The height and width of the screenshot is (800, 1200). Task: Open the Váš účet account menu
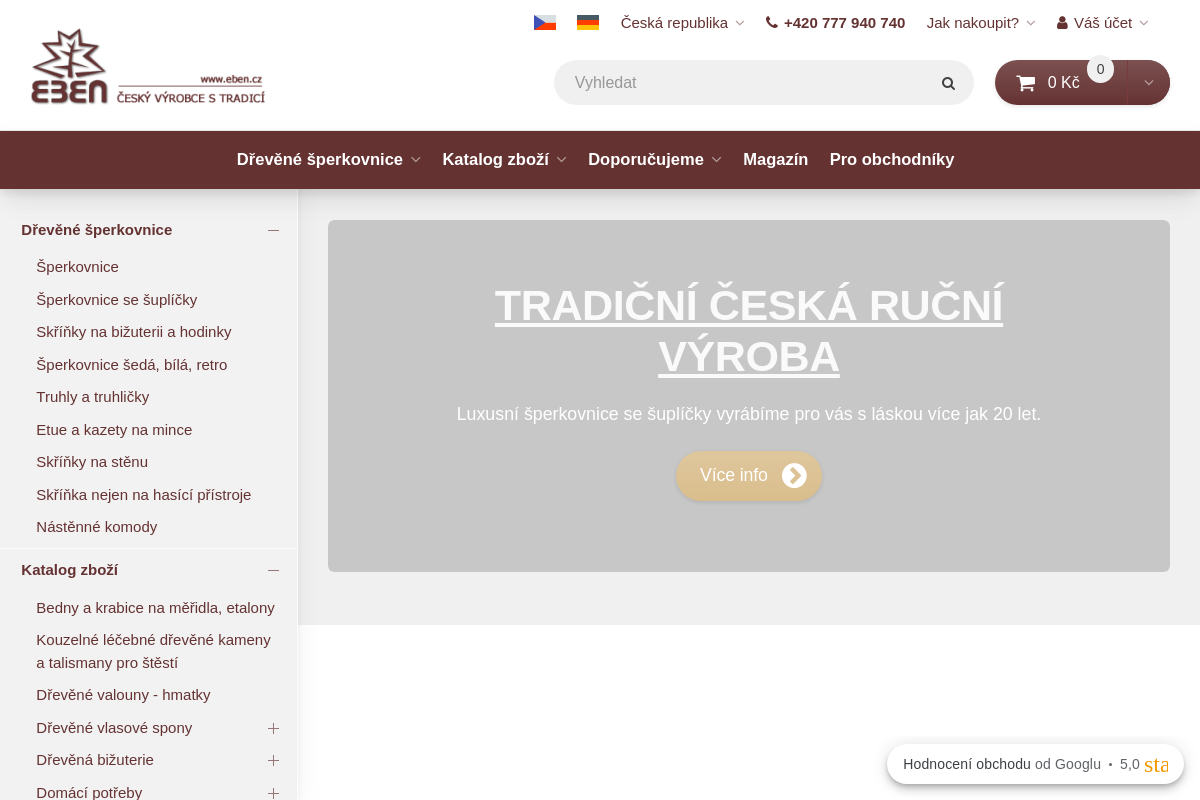click(1102, 23)
